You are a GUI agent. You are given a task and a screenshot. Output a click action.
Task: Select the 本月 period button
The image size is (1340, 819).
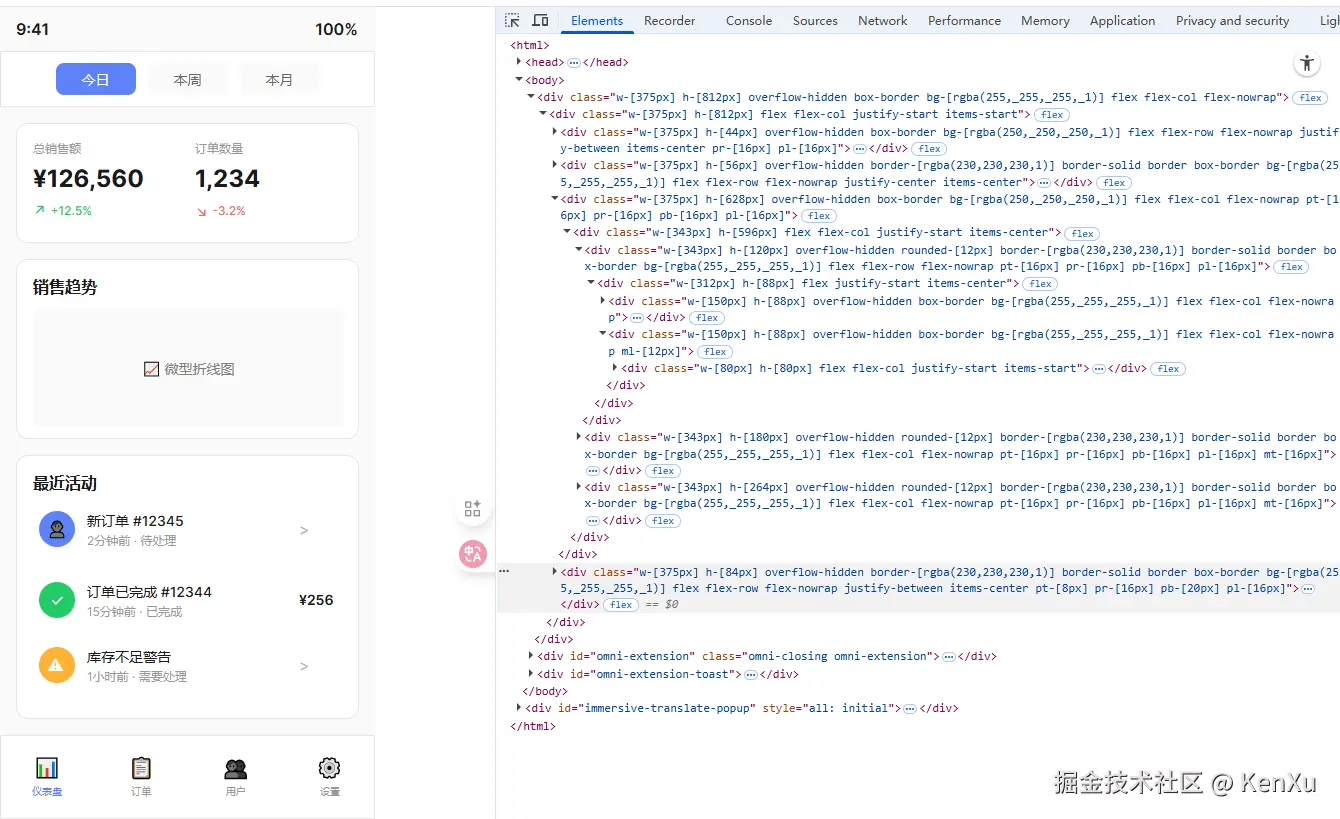[279, 79]
